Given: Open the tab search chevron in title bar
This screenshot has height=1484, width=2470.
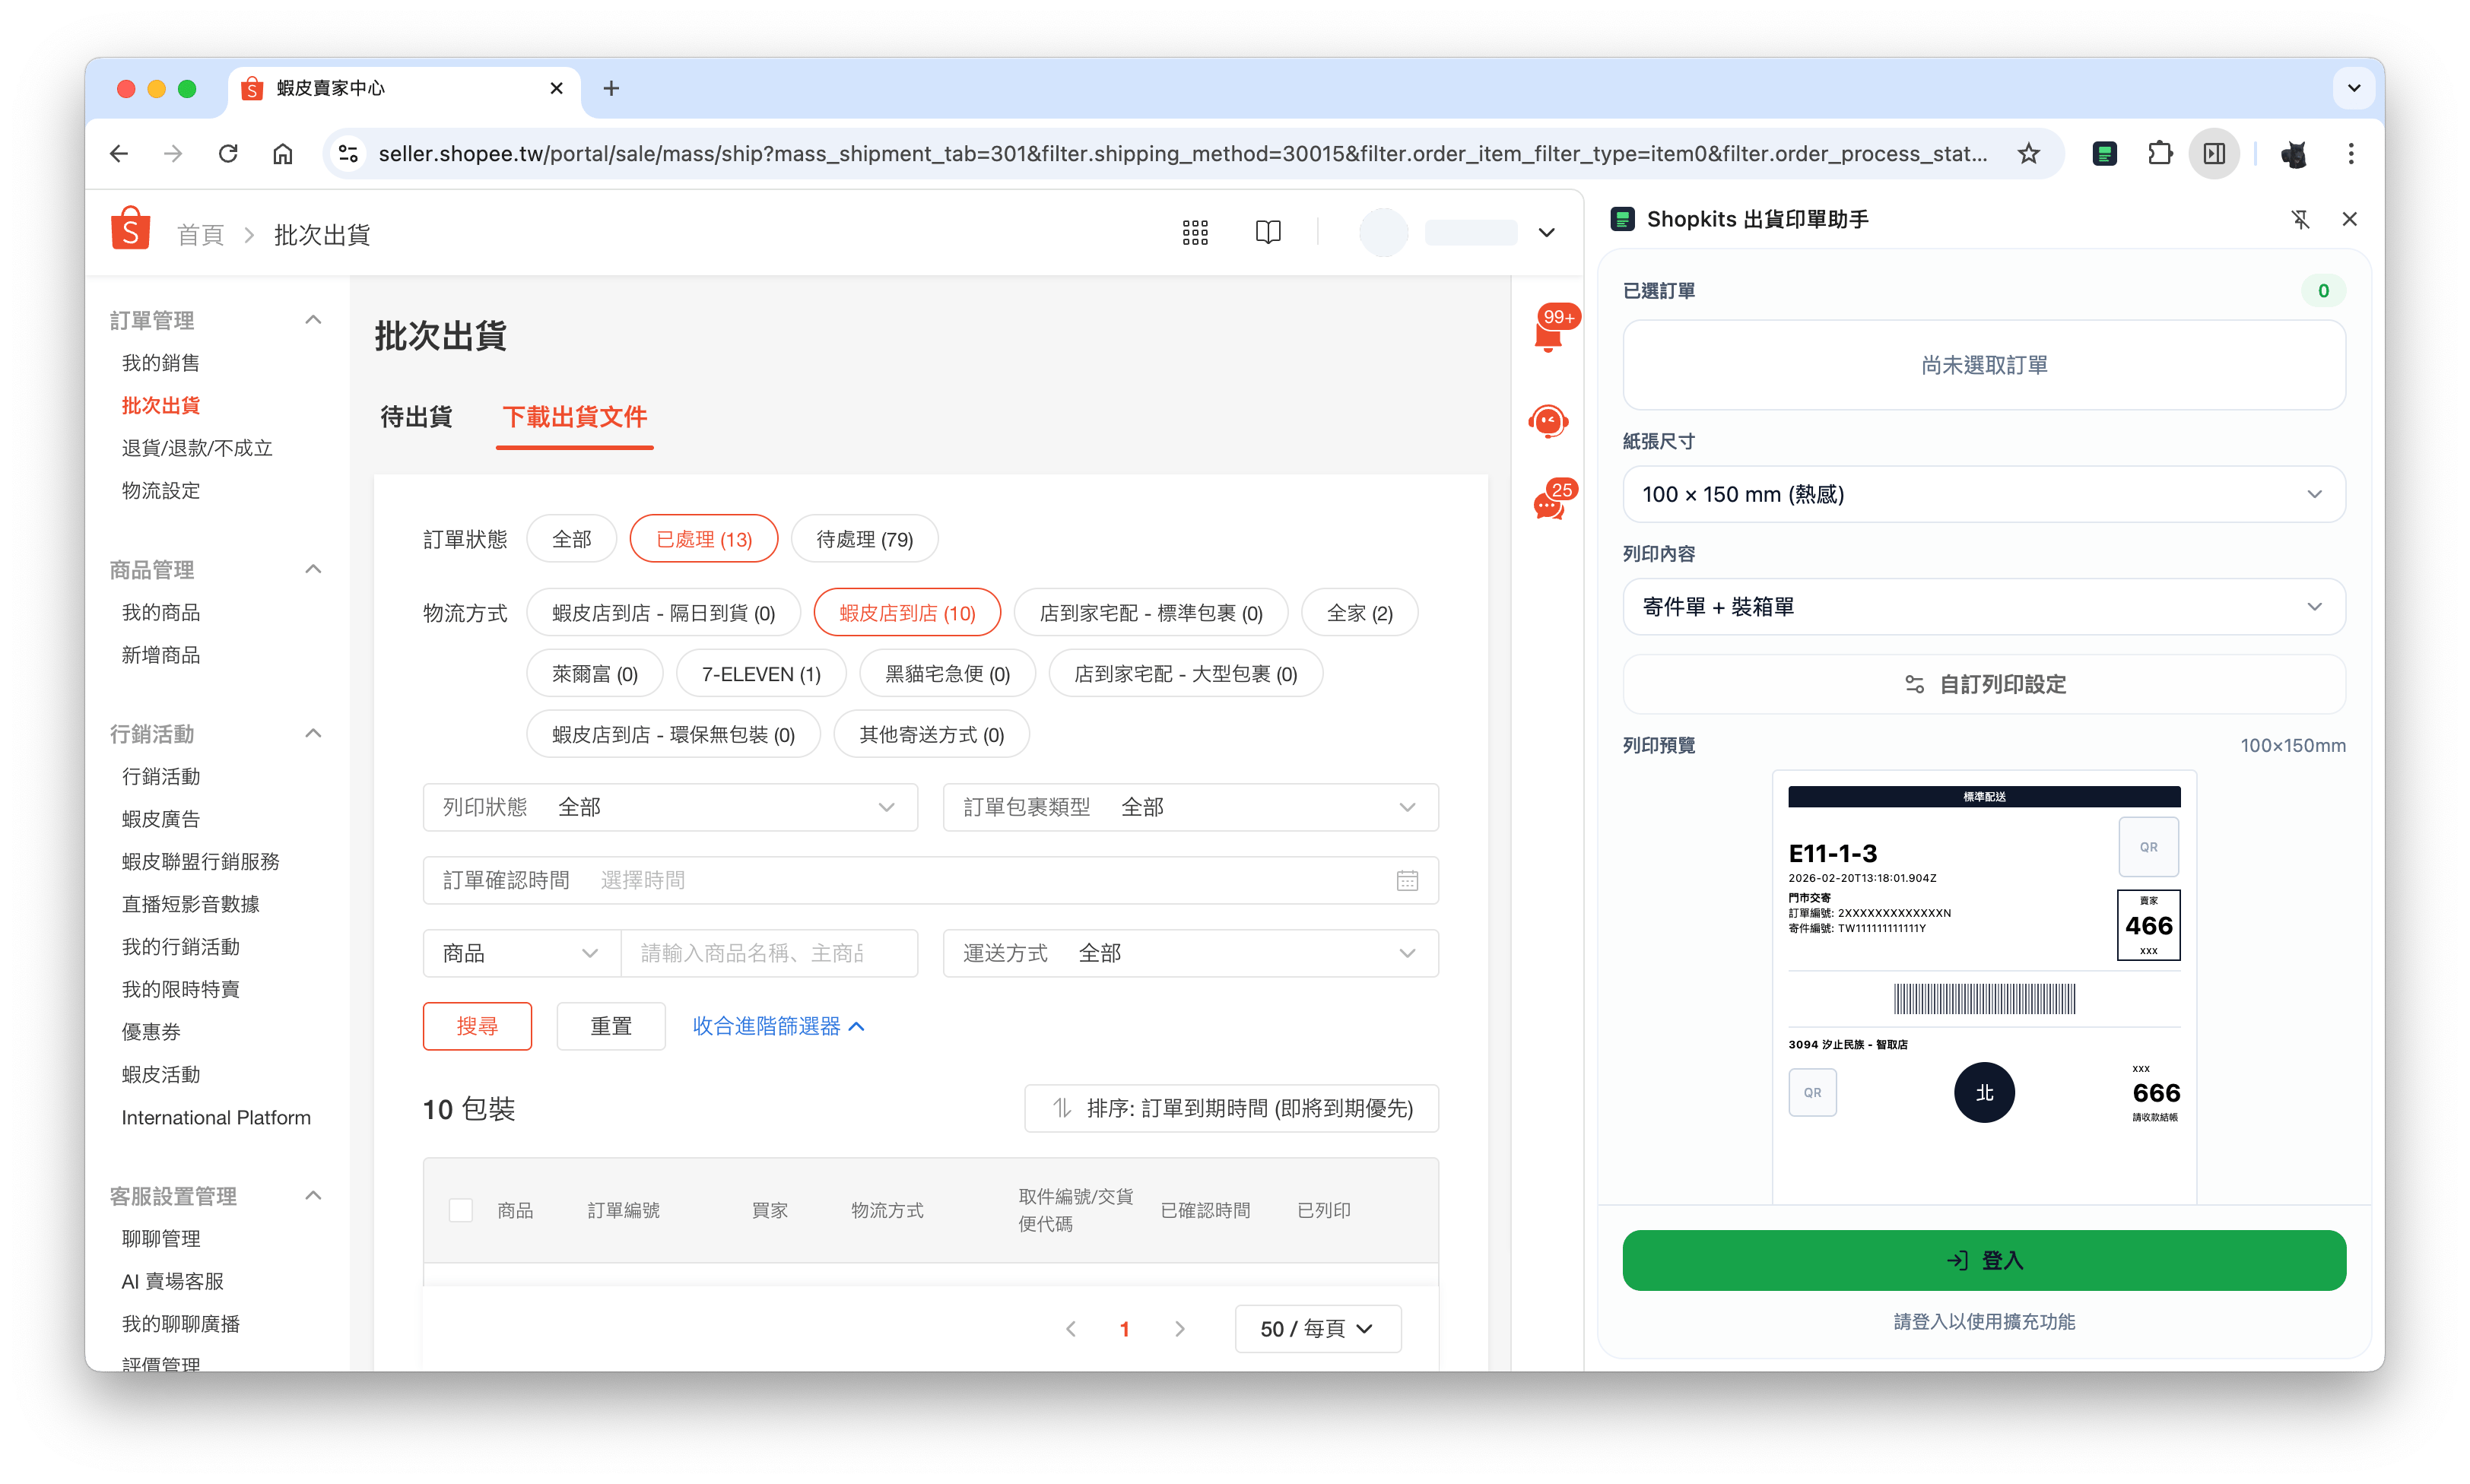Looking at the screenshot, I should 2354,88.
